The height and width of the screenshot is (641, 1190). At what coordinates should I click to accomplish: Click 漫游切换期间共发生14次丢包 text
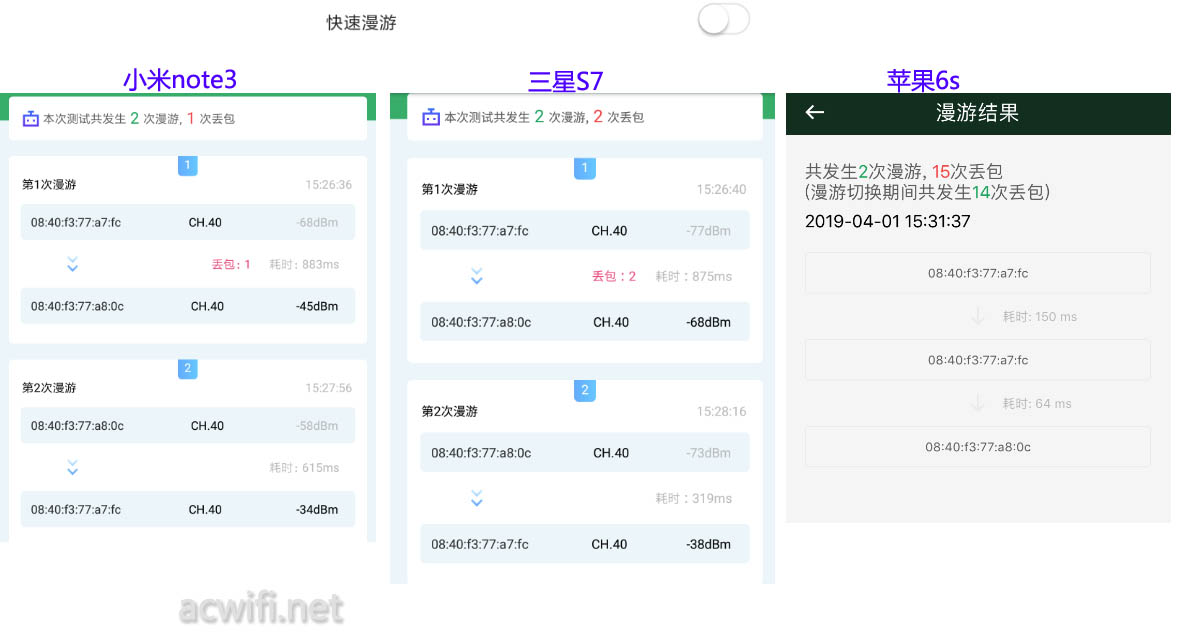[x=927, y=193]
